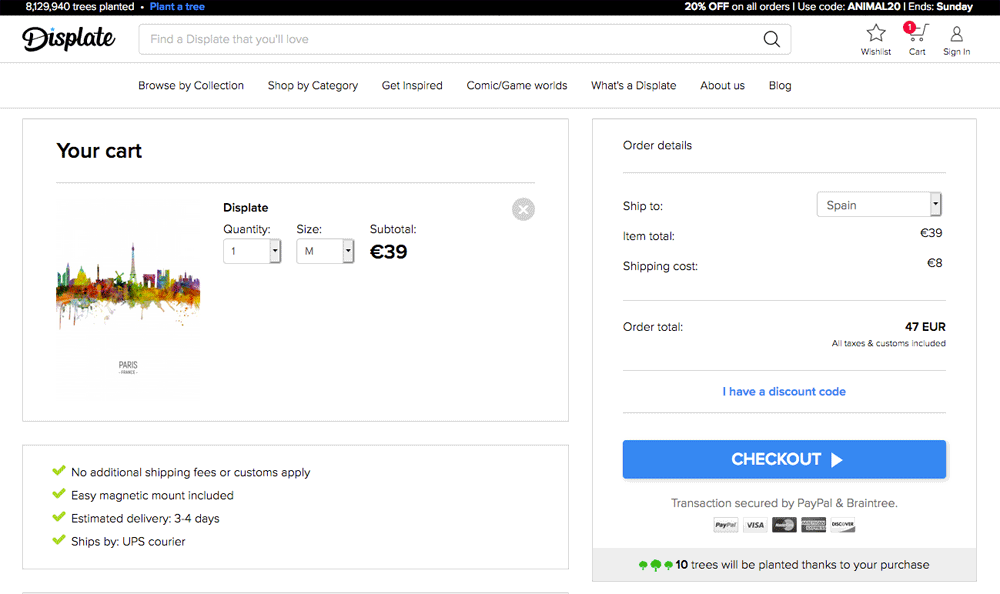Click the VISA payment icon

(755, 525)
